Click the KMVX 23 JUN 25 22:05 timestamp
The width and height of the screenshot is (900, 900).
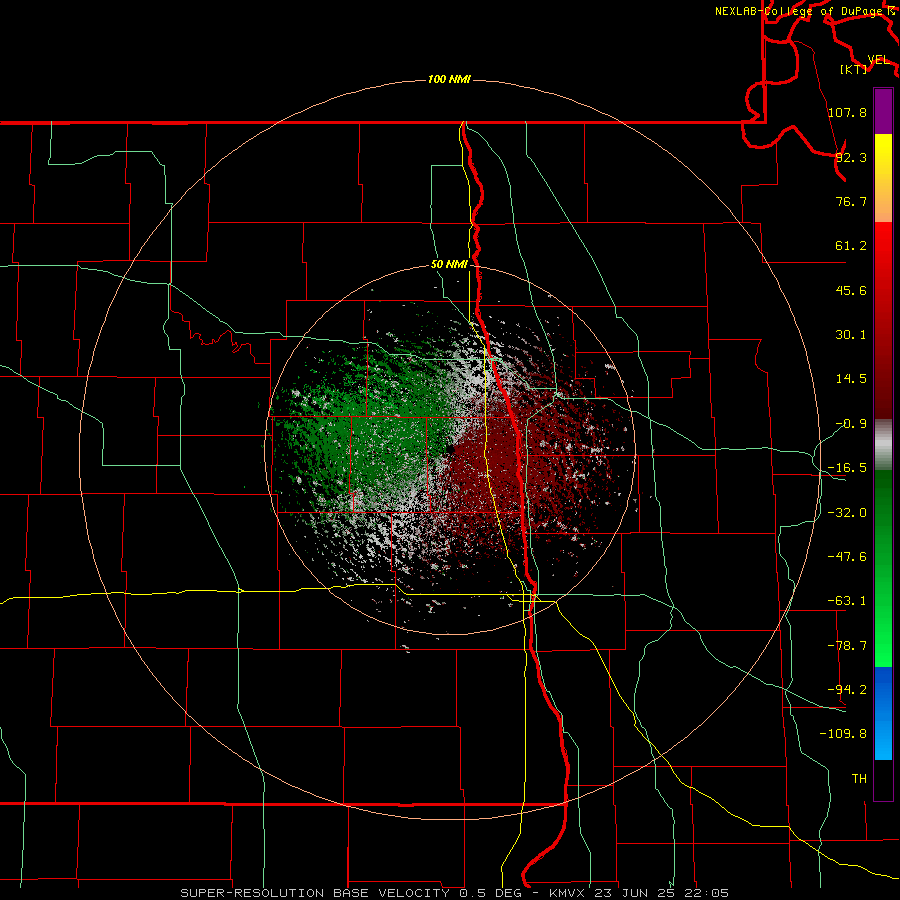(639, 893)
